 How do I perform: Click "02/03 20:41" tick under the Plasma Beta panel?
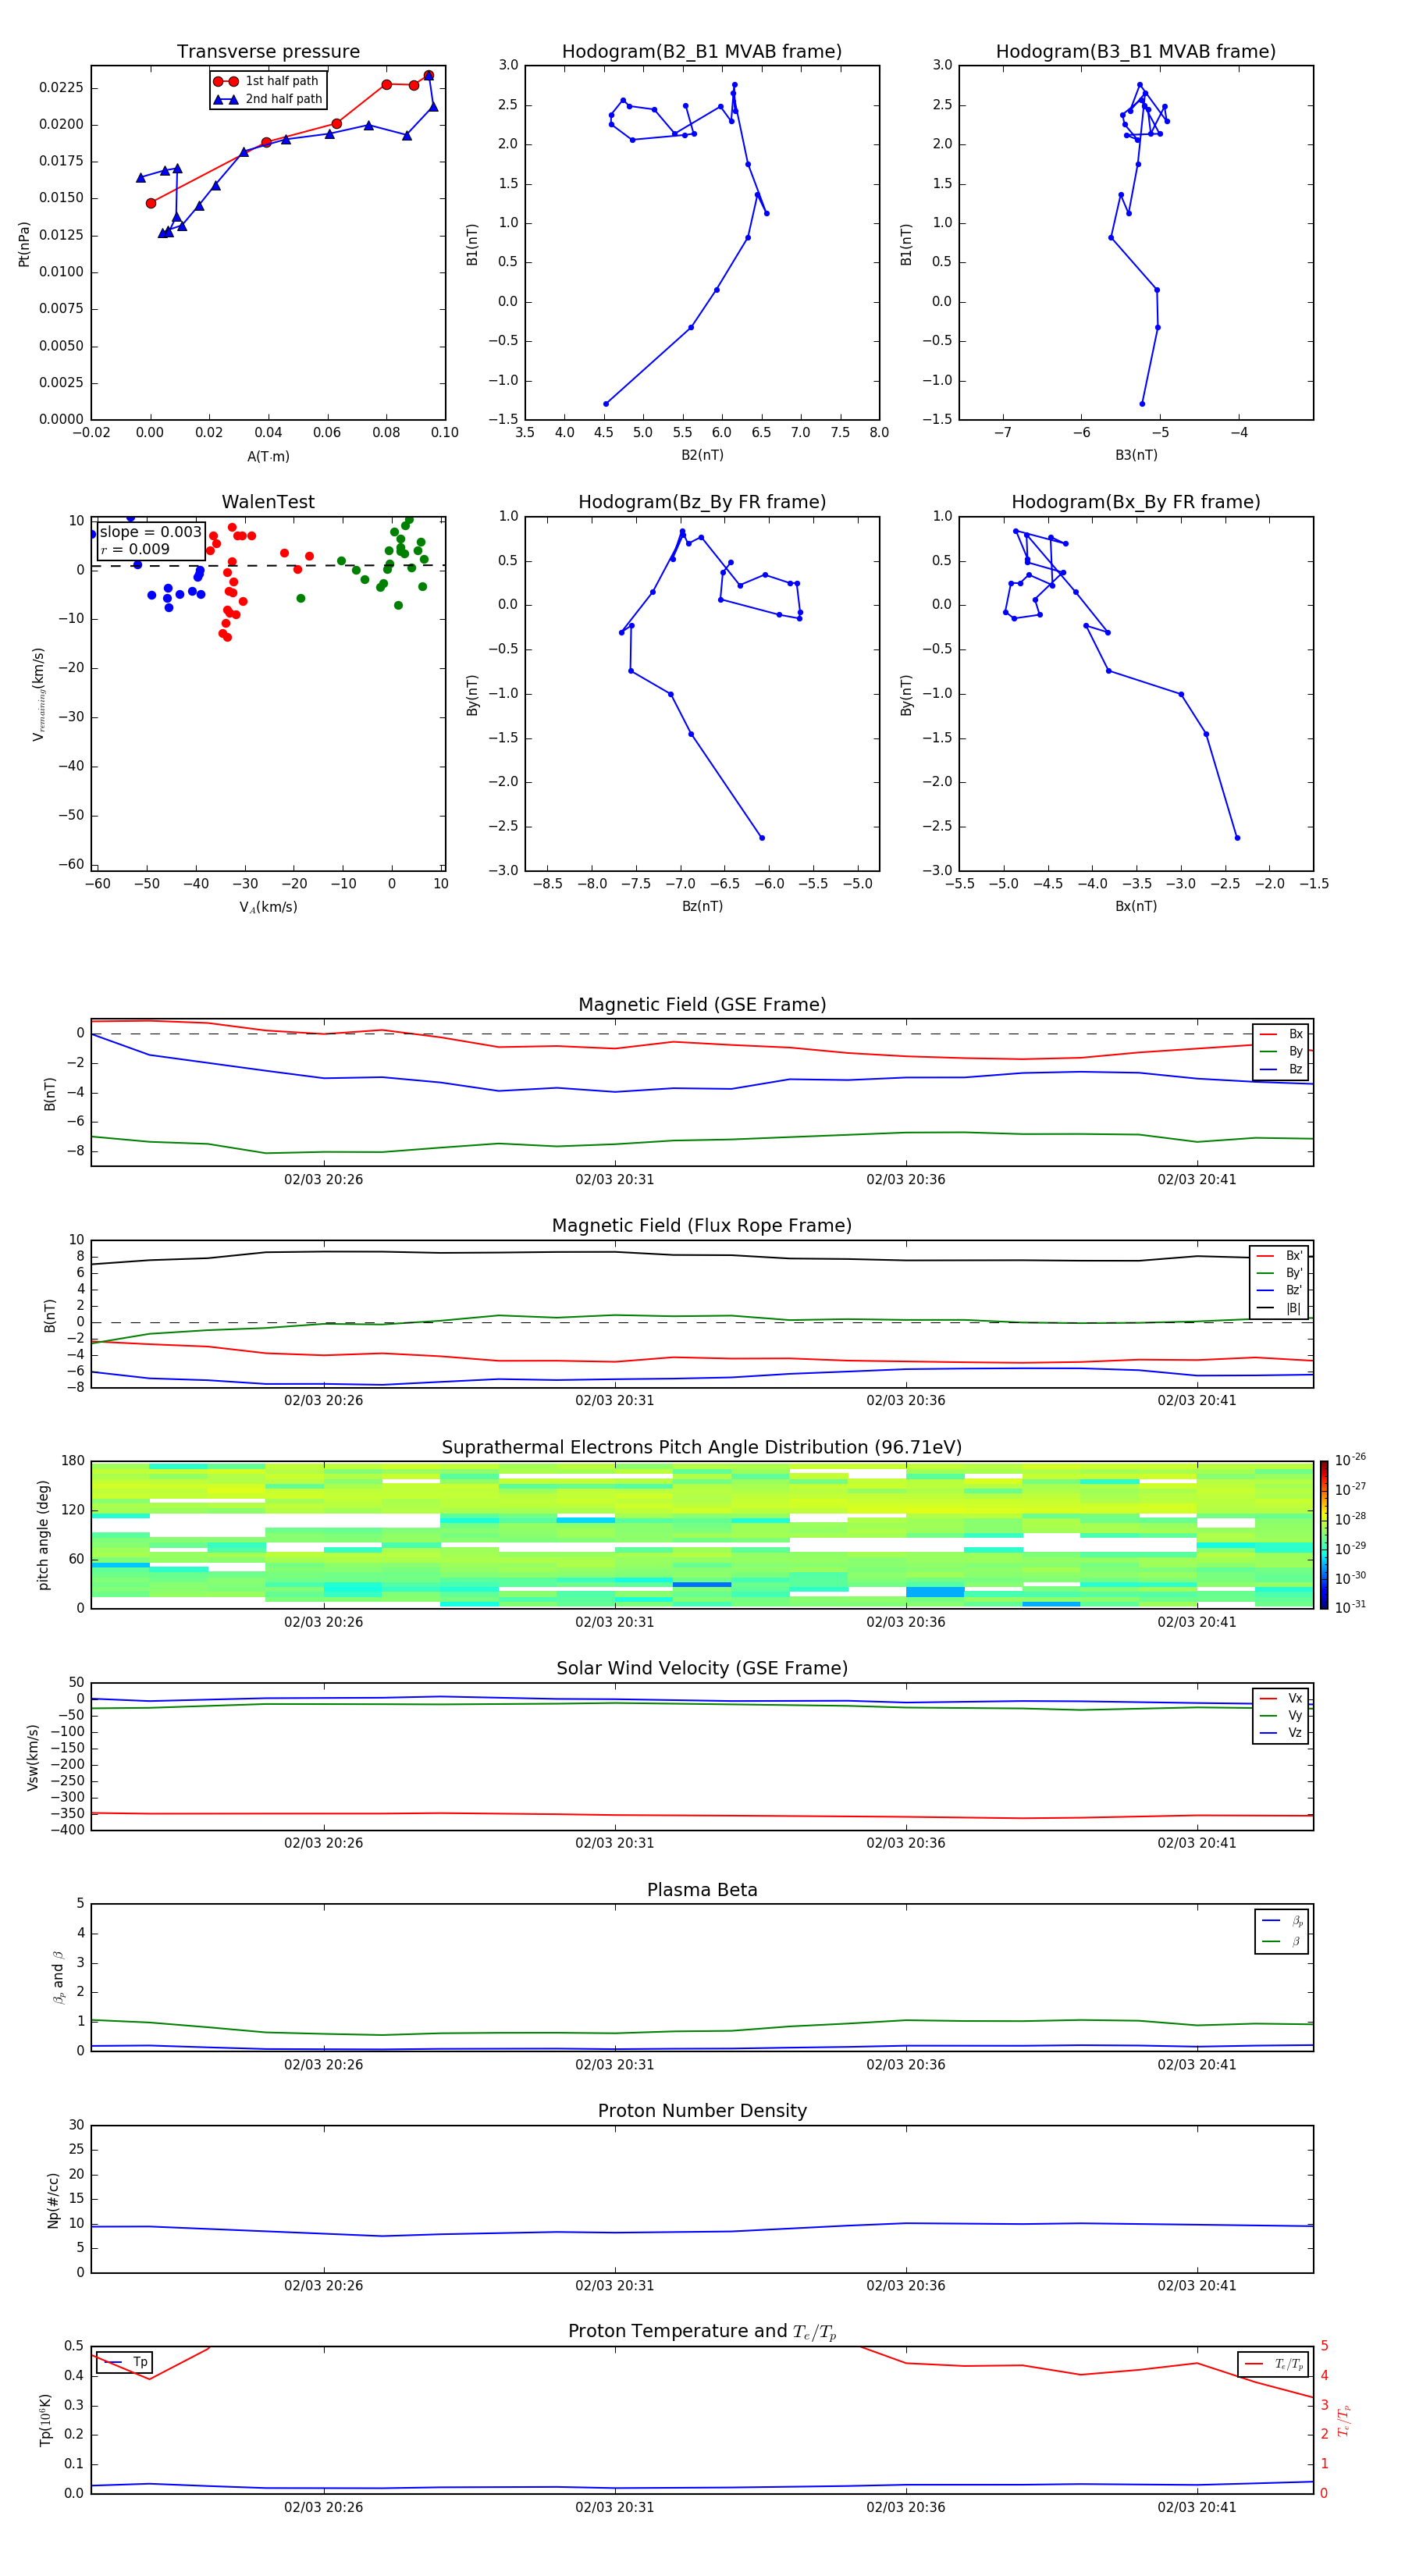click(1197, 2064)
